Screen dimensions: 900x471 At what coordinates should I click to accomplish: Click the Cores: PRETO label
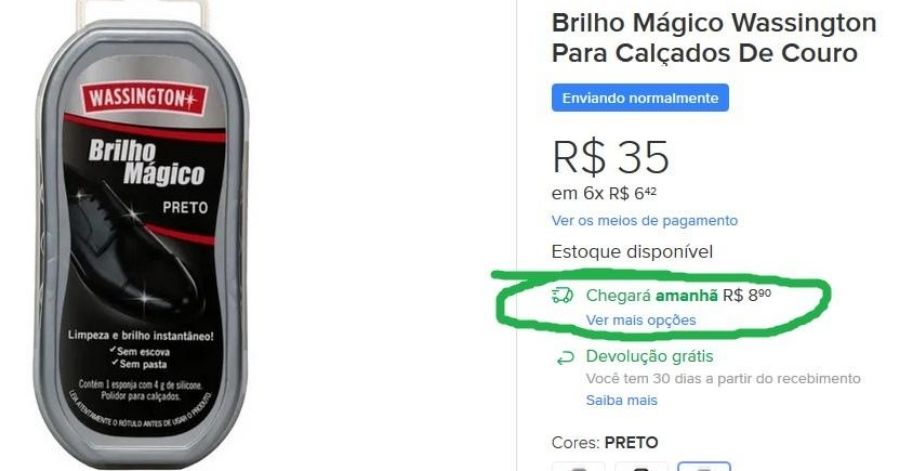pyautogui.click(x=604, y=443)
